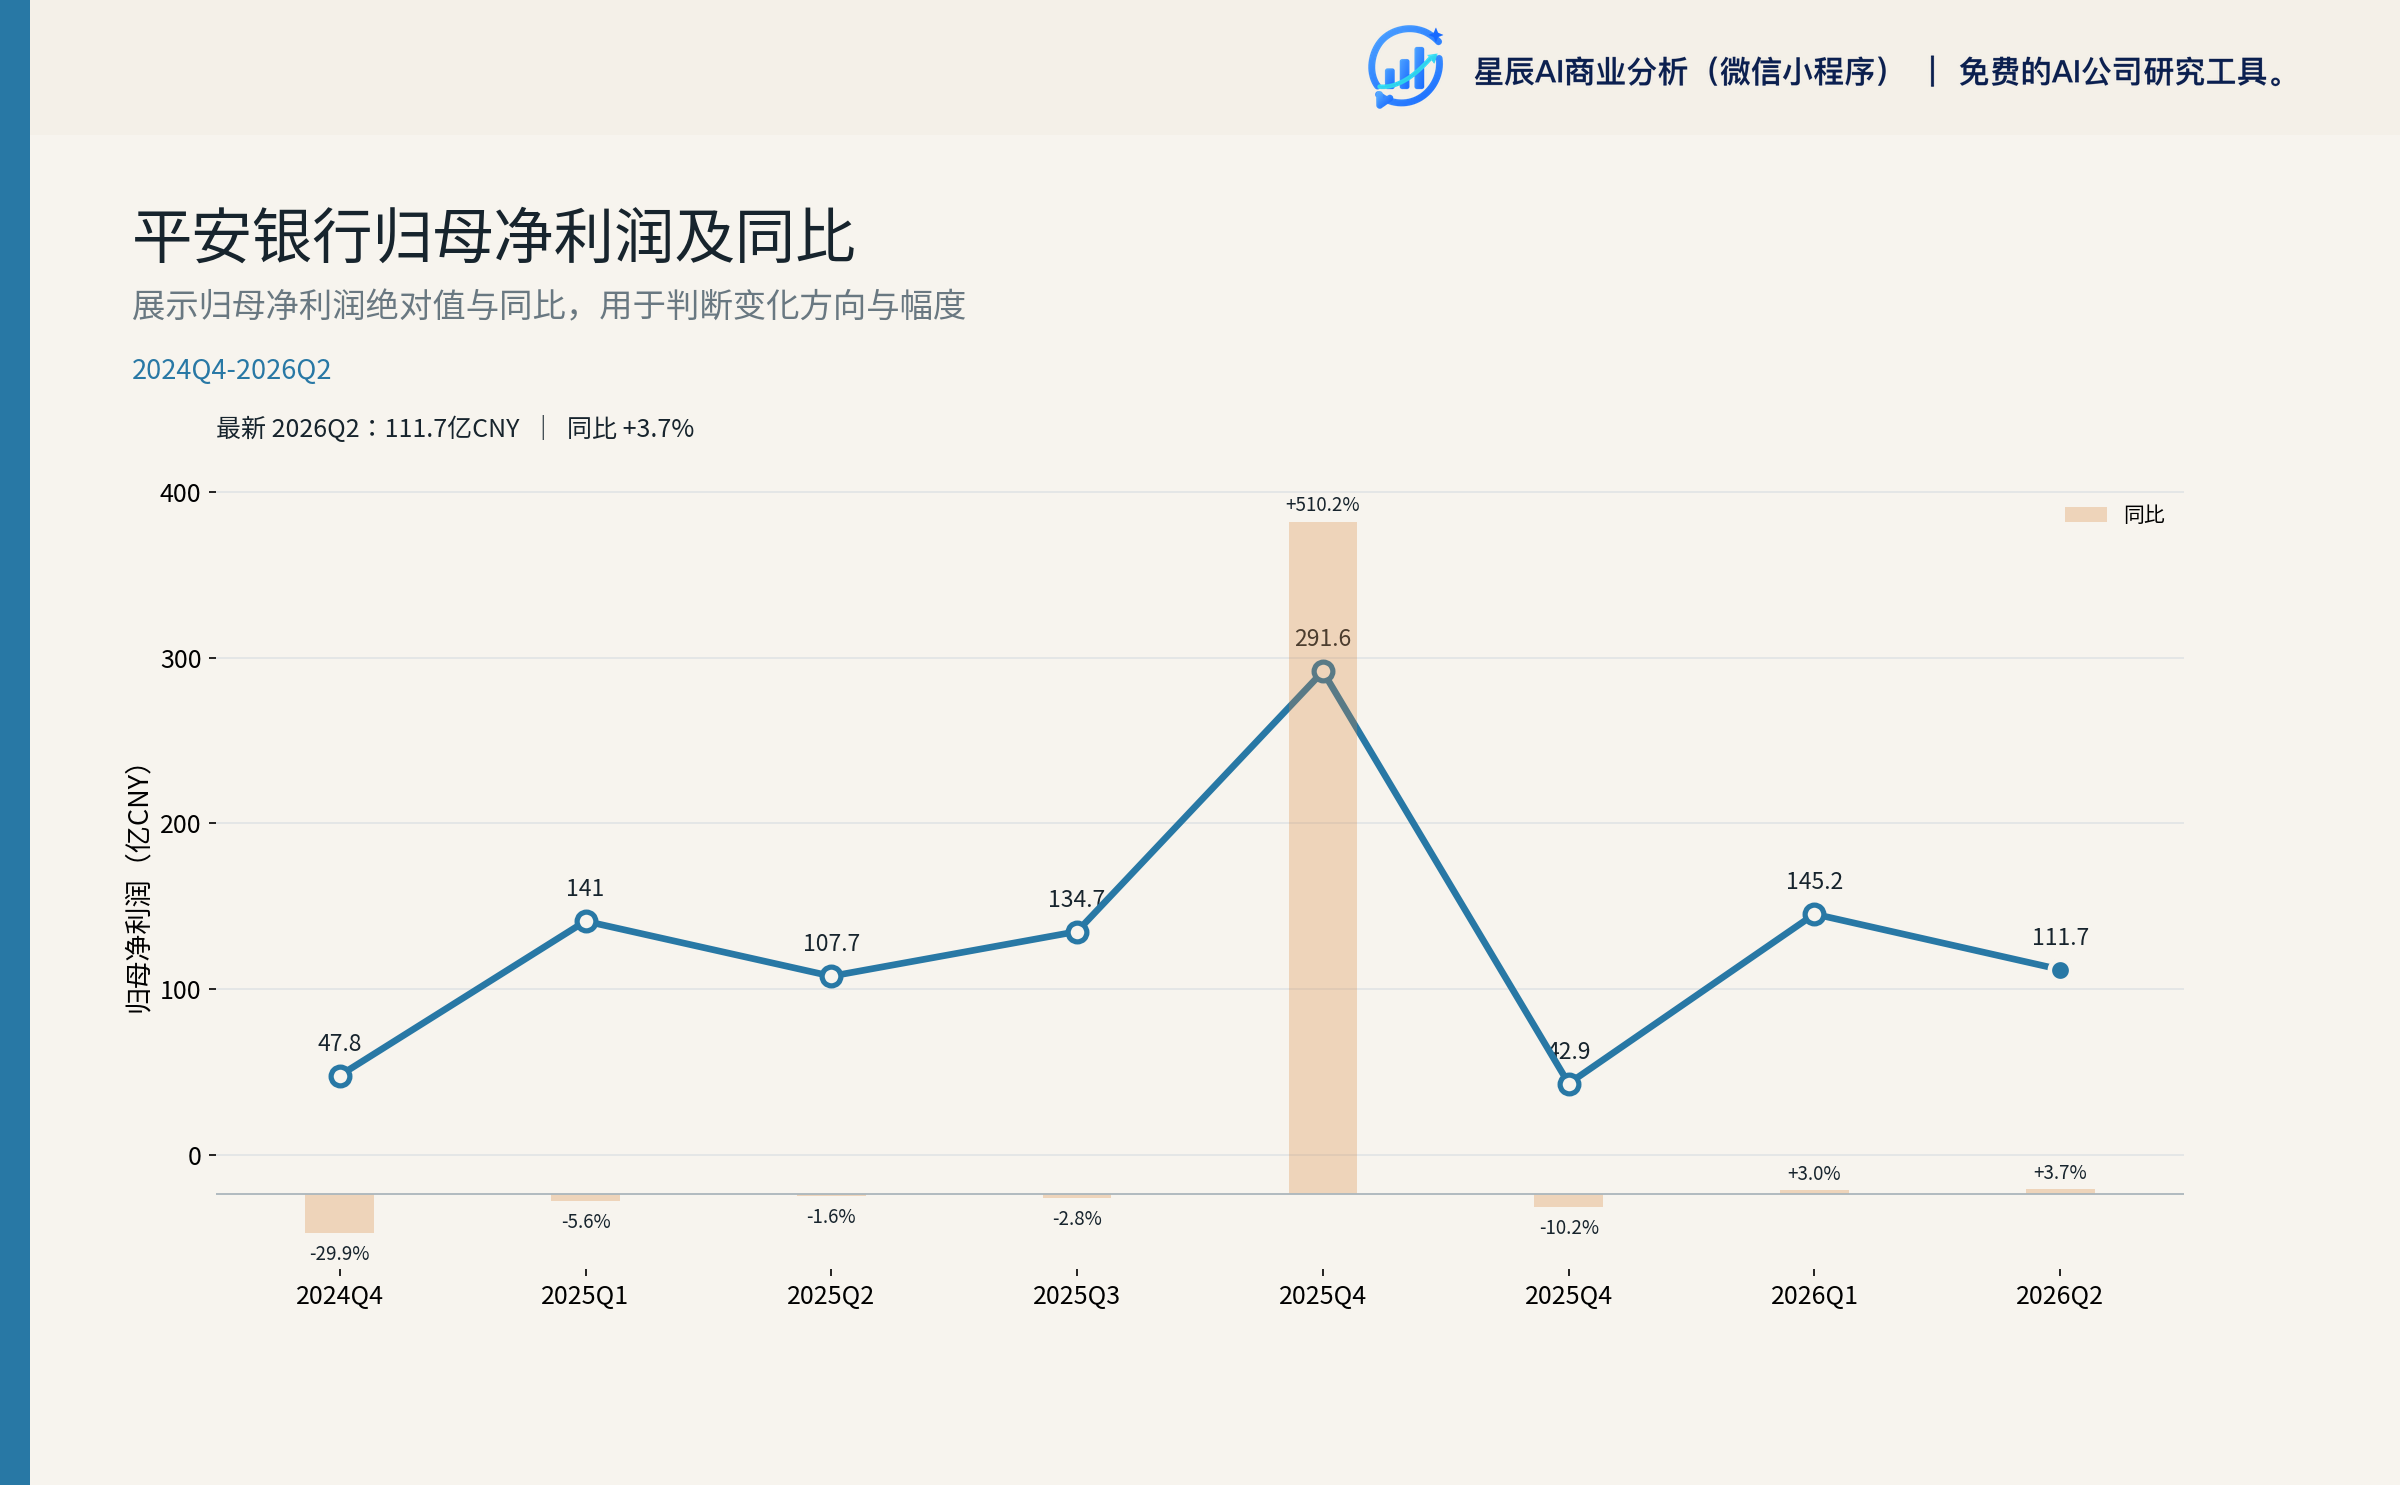Click the 107.7 data point marker
Screen dimensions: 2400x1485
831,976
